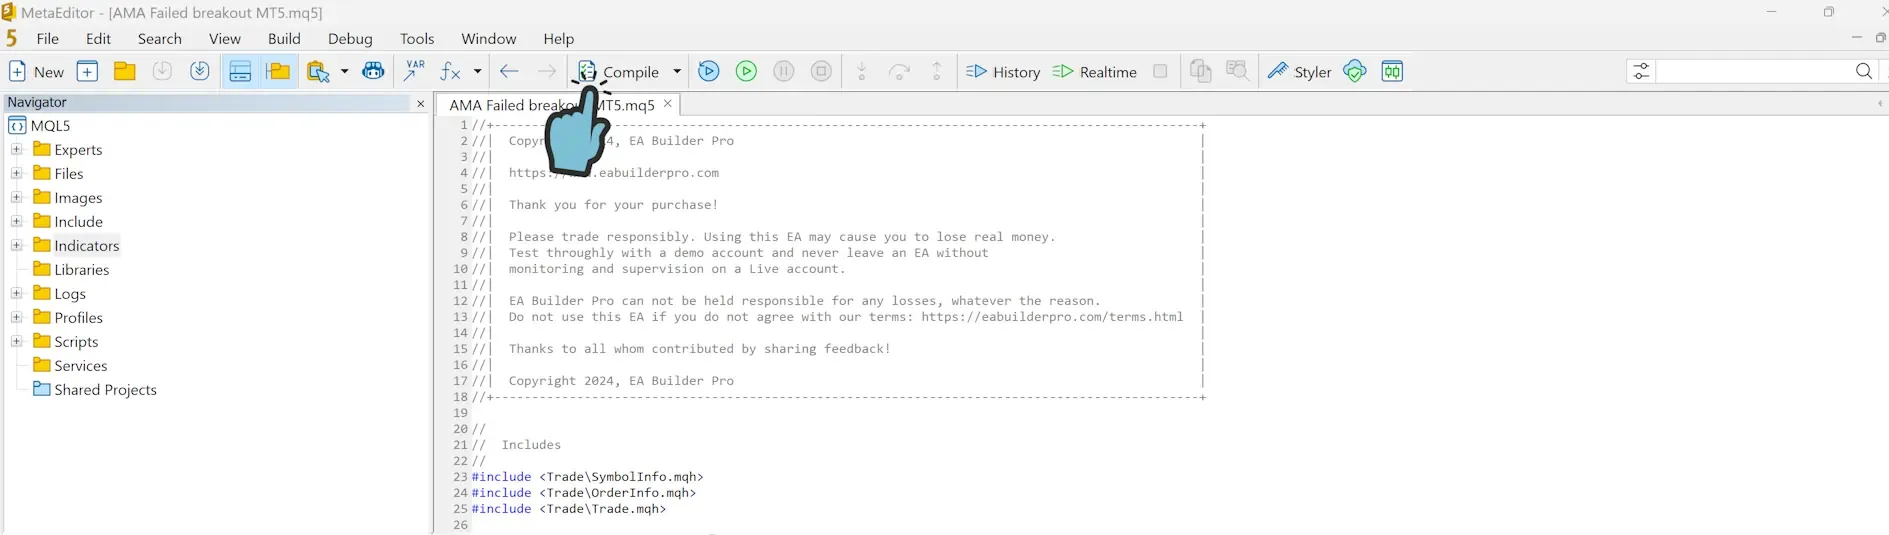Toggle the Navigator panel toolbar button
1889x535 pixels.
[240, 72]
